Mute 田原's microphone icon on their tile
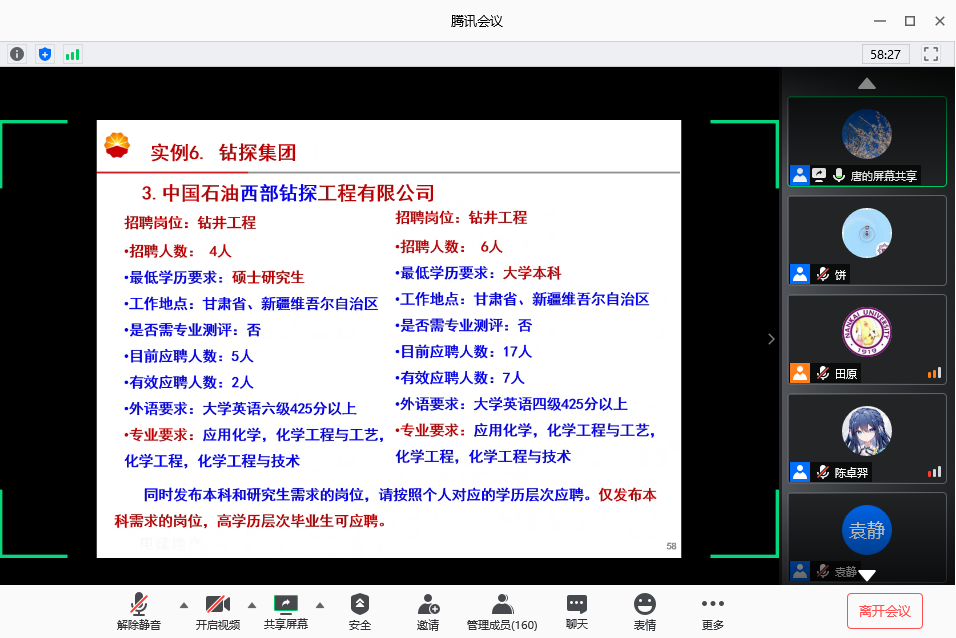Screen dimensions: 956x638 823,373
